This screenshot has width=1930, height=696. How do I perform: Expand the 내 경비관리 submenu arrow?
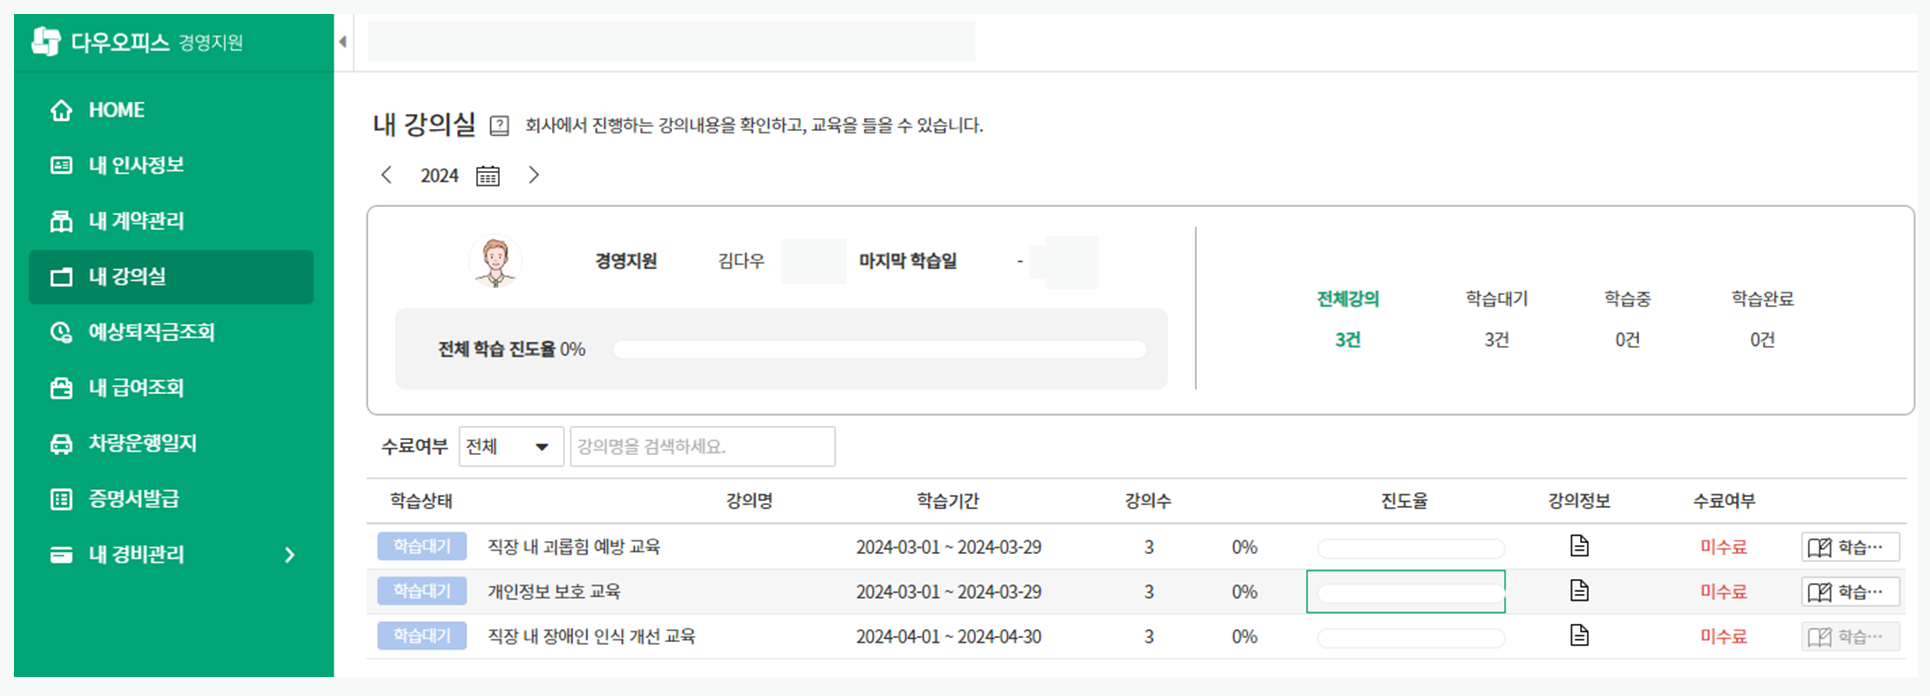pos(290,555)
